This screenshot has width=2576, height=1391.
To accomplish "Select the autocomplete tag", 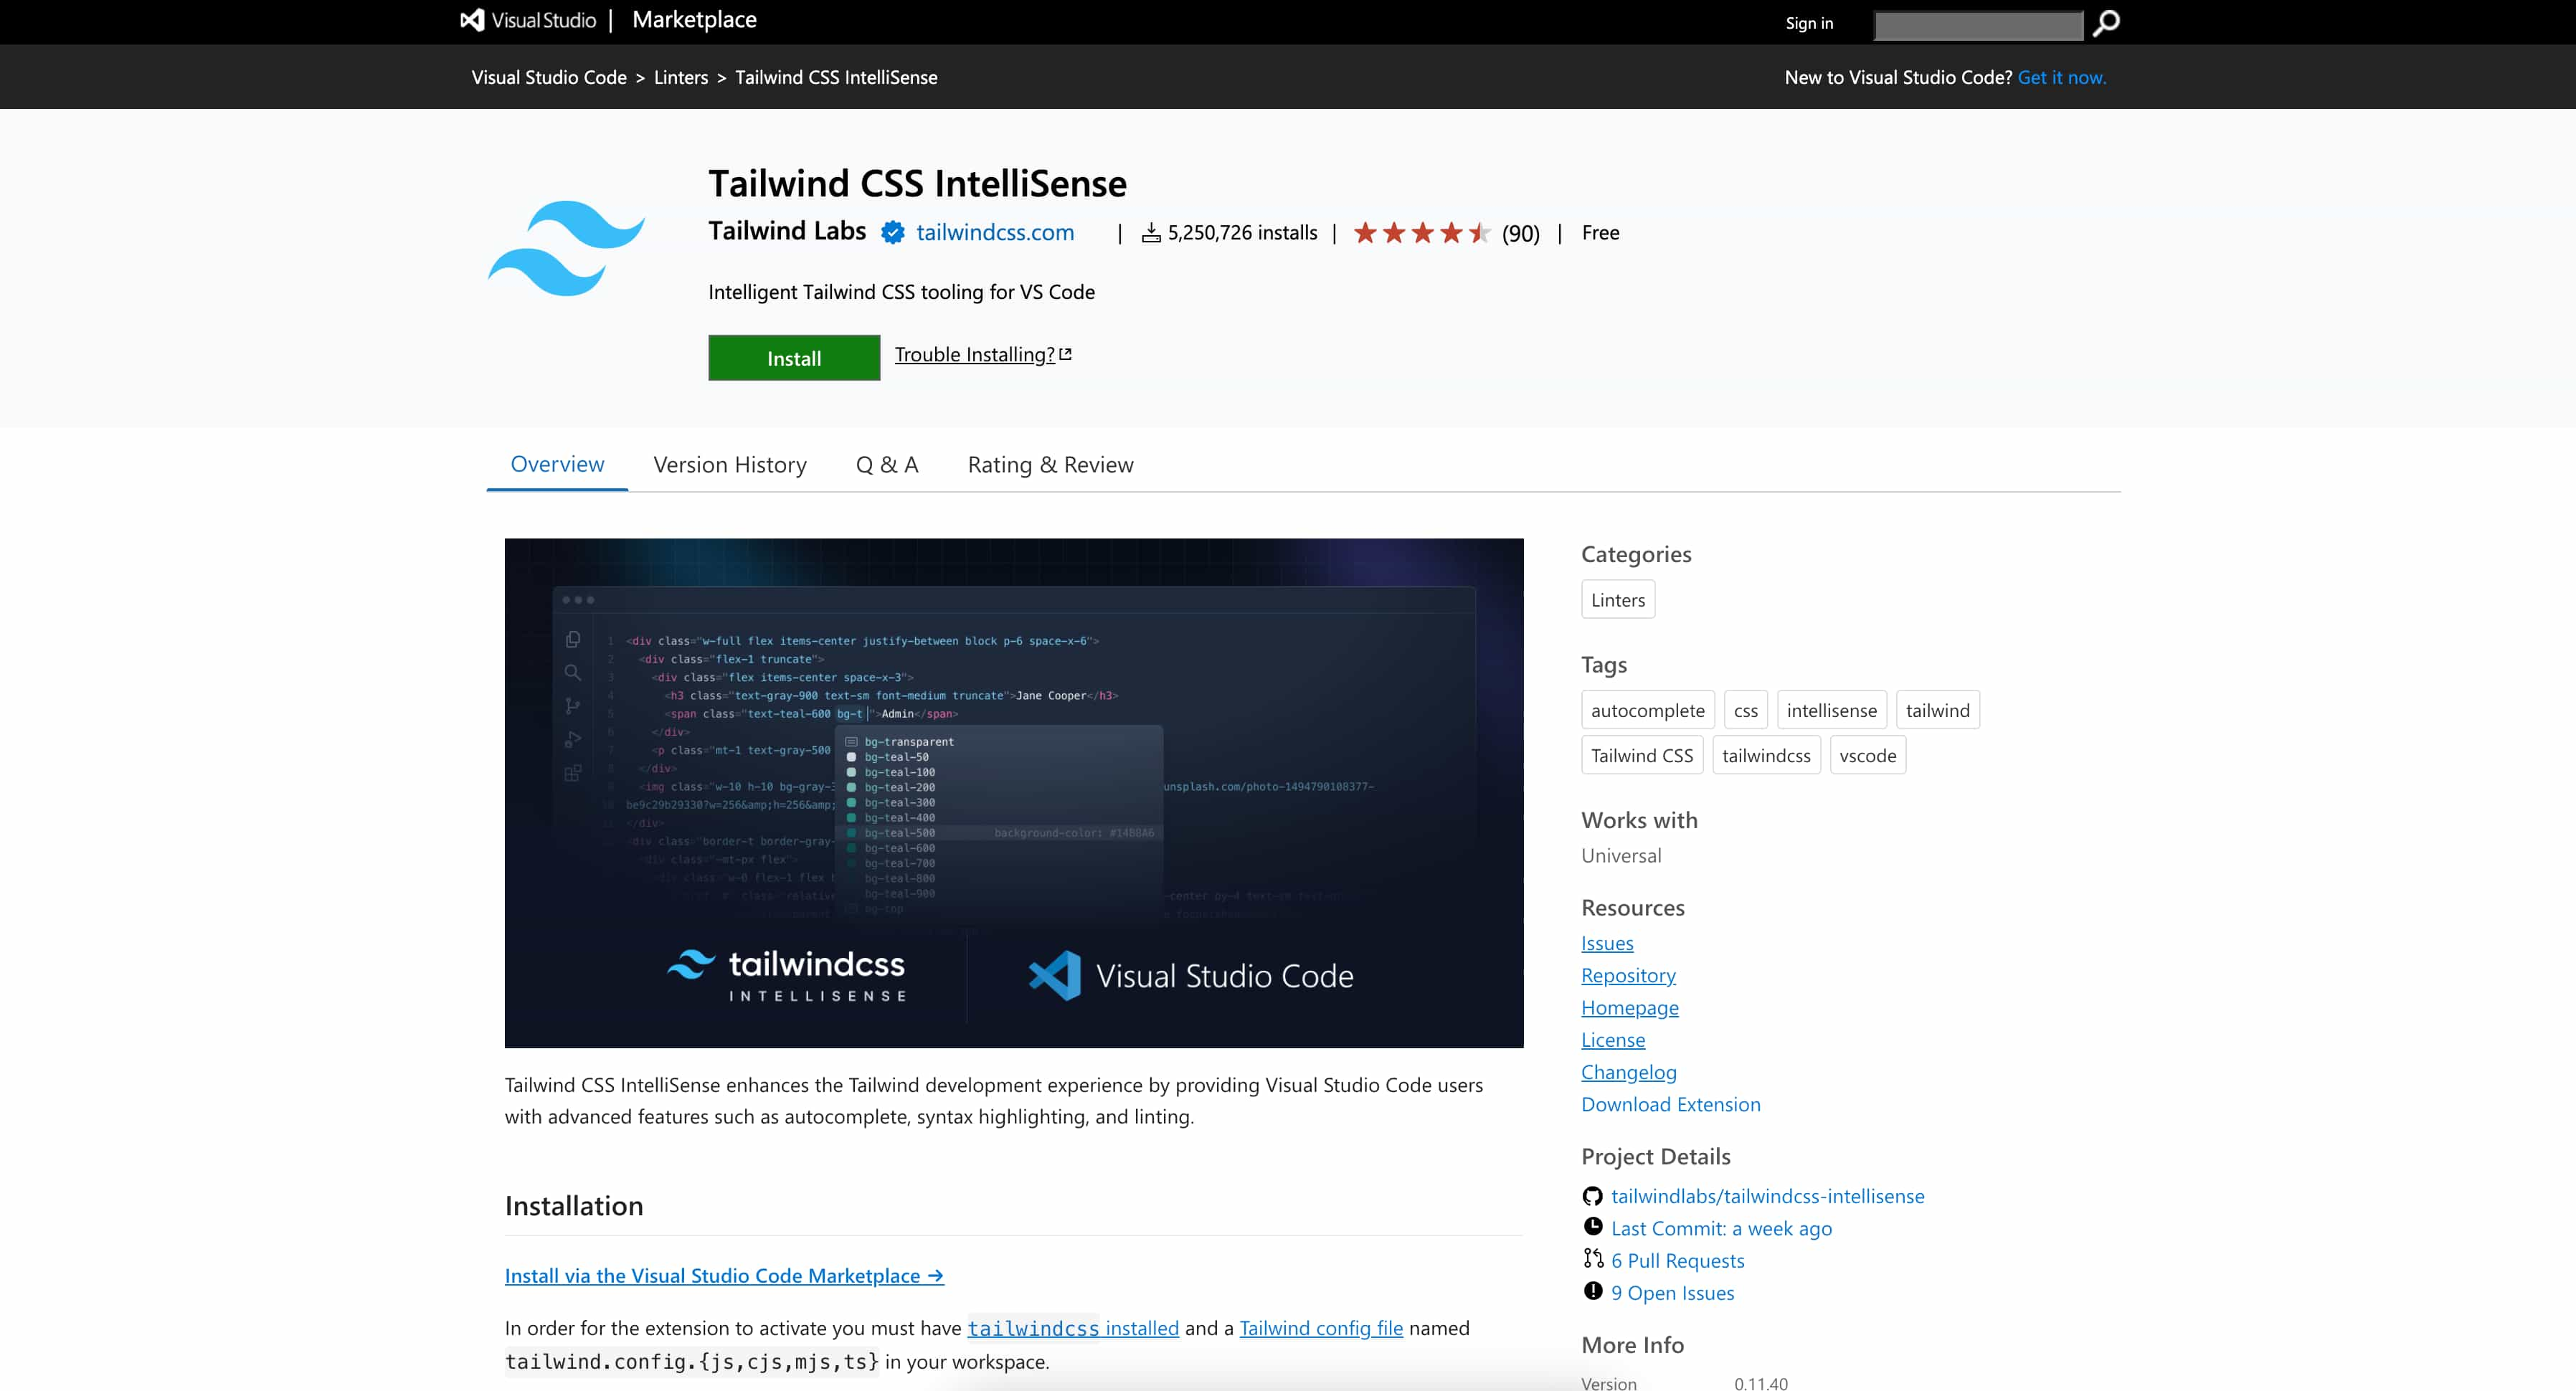I will click(x=1647, y=710).
